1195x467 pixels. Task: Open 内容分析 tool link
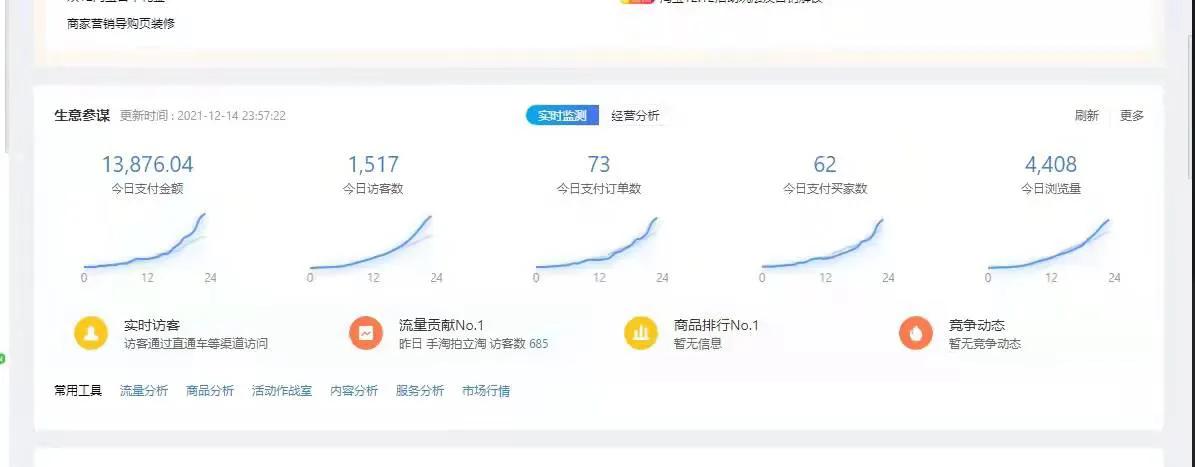(354, 391)
